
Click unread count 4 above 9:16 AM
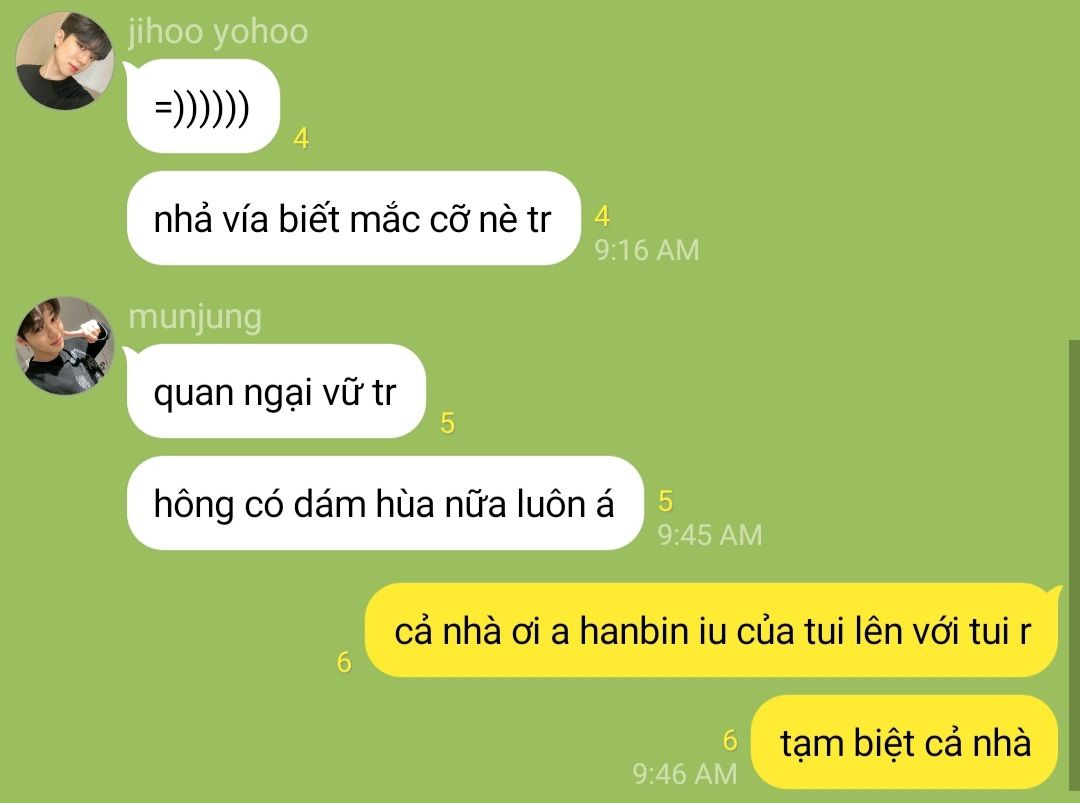pos(602,216)
